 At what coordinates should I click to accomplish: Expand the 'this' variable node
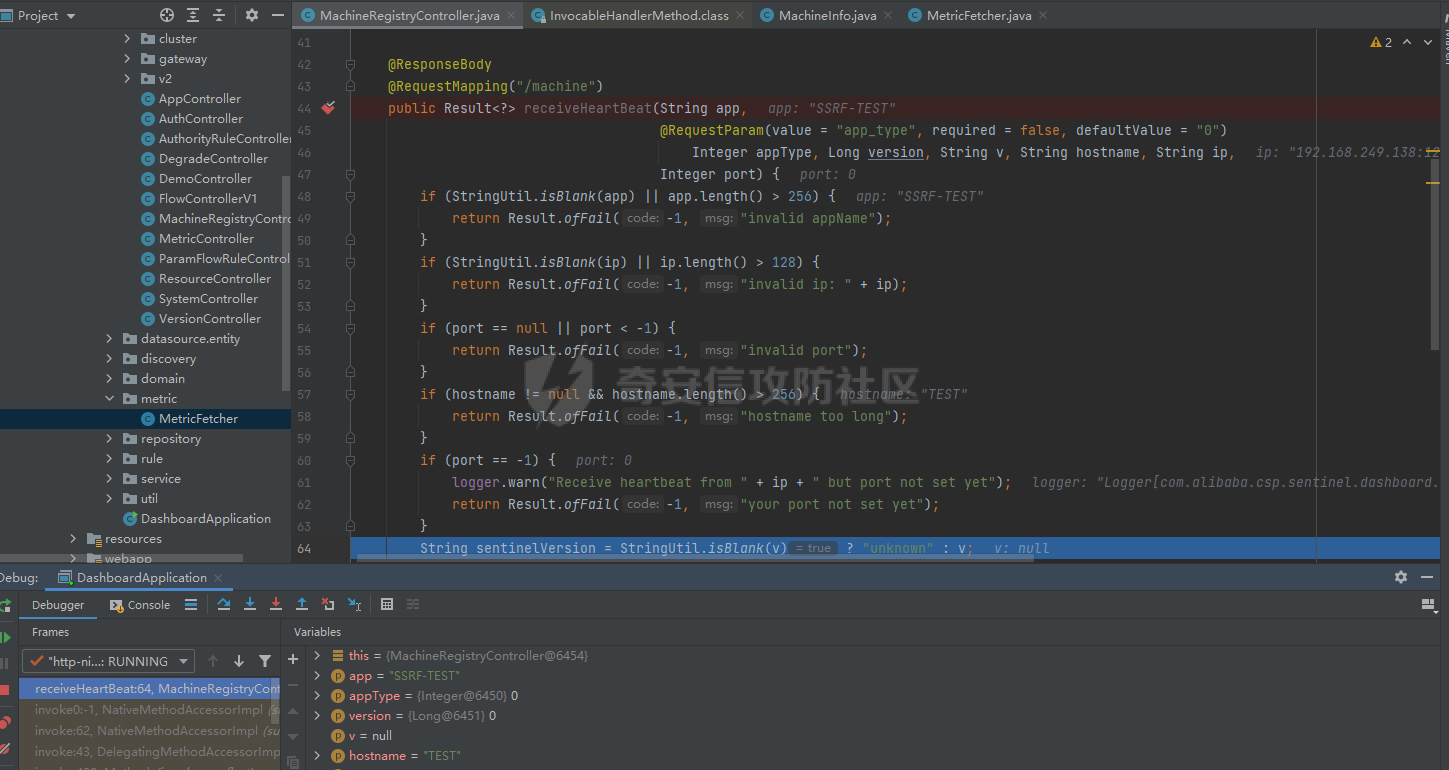coord(317,656)
